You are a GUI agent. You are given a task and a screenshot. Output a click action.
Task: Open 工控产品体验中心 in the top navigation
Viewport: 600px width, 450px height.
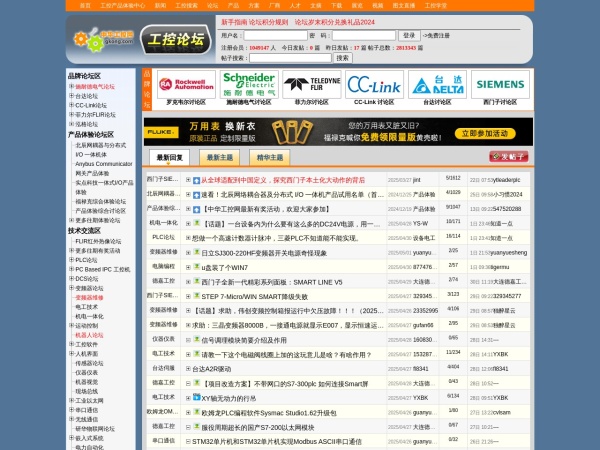tap(122, 5)
